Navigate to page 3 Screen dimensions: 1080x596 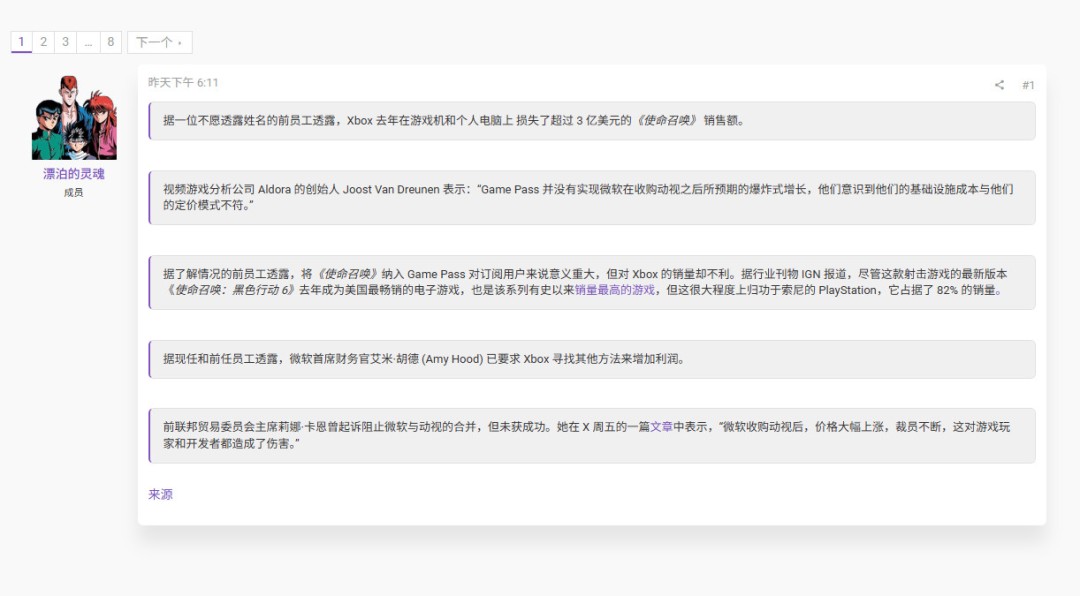(65, 42)
